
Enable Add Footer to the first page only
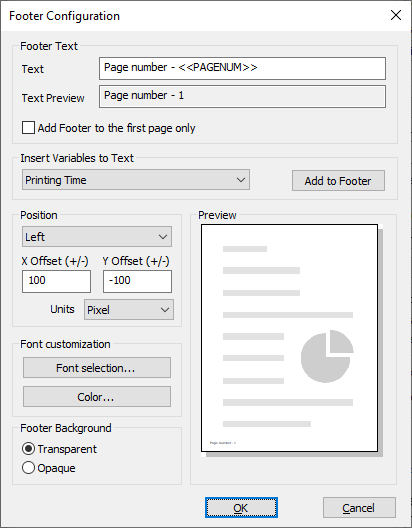28,128
